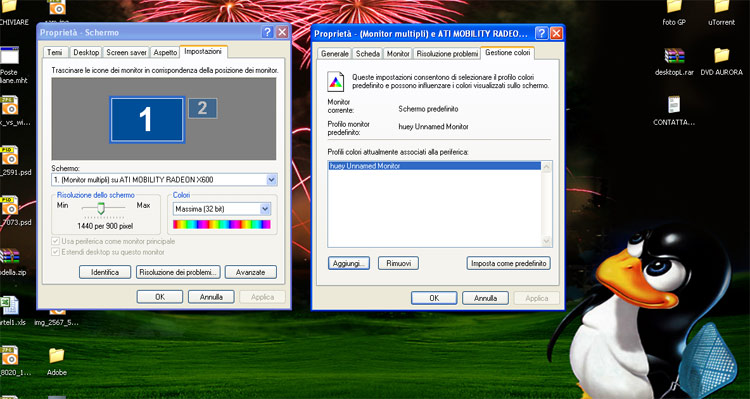
Task: Click the help question mark in Proprietà - Schermo
Action: [x=267, y=33]
